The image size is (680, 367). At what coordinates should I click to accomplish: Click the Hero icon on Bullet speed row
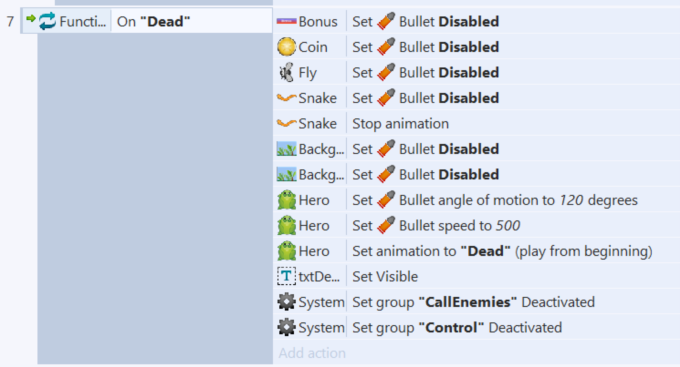(x=286, y=226)
